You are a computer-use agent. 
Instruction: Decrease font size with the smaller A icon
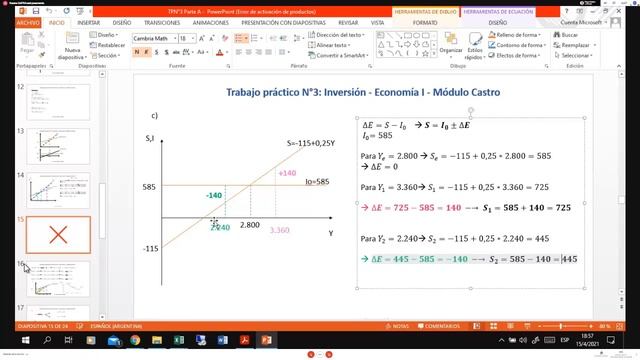[x=211, y=38]
